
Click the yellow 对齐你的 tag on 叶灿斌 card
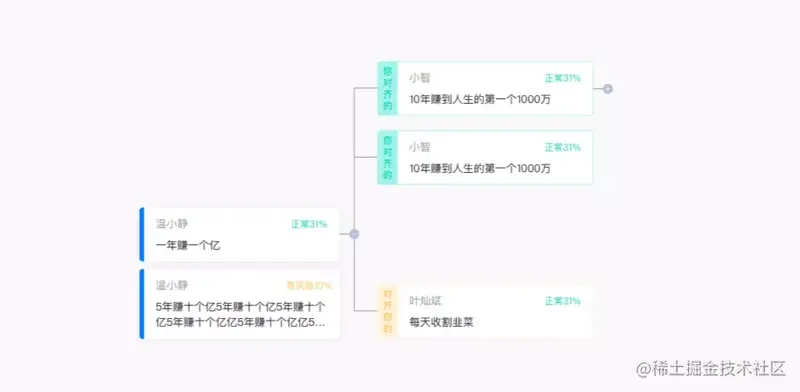click(x=388, y=311)
